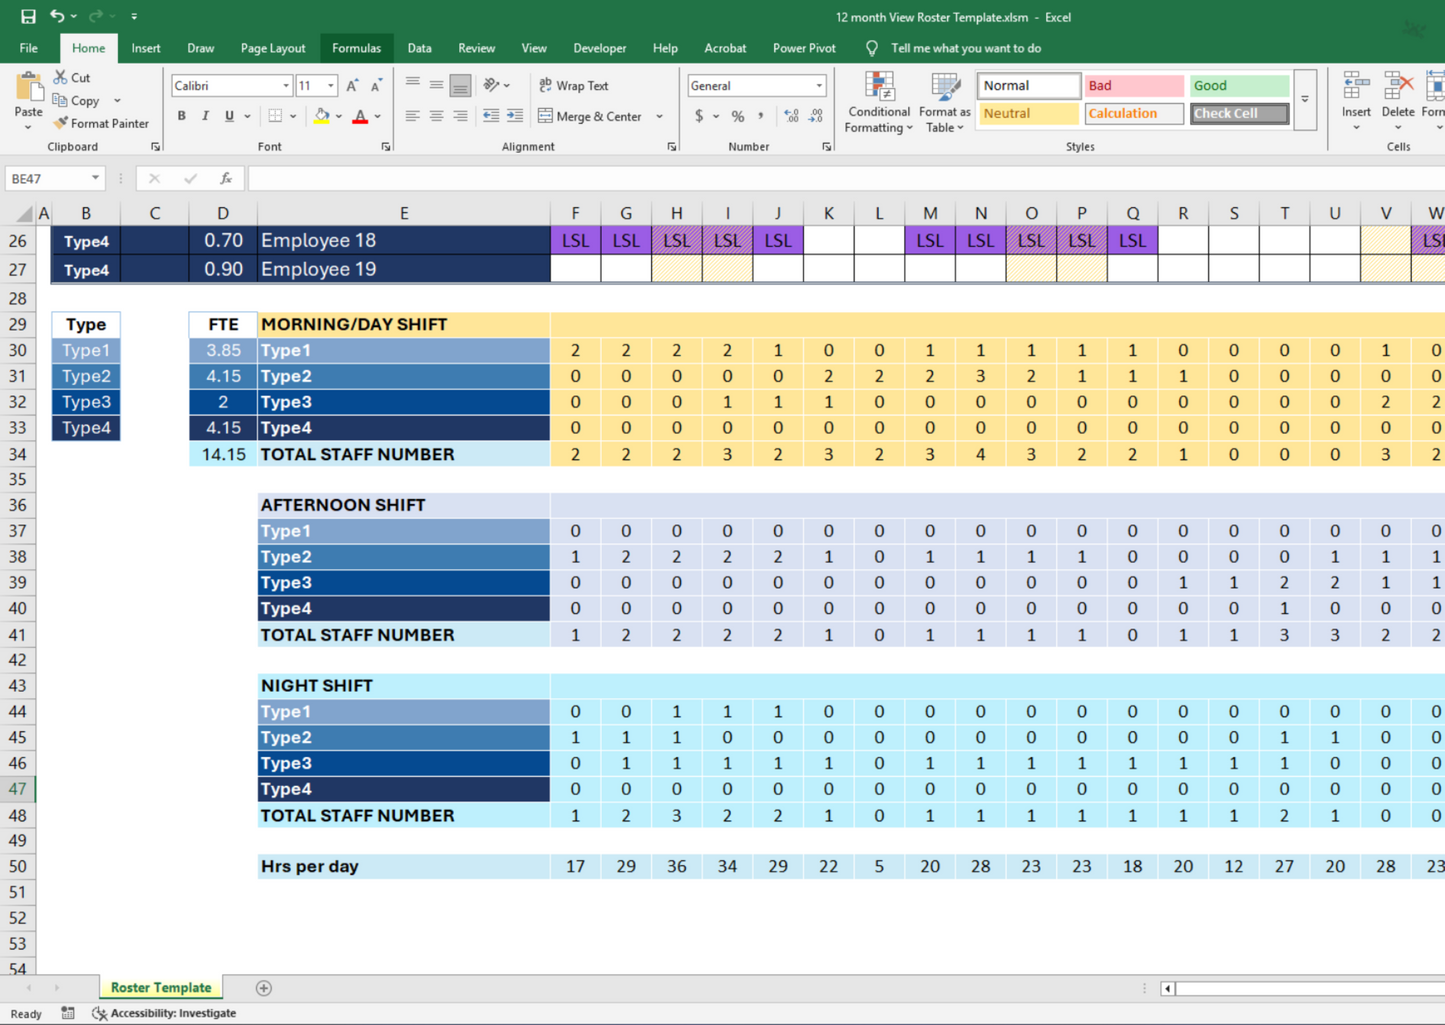Viewport: 1445px width, 1025px height.
Task: Click the Save icon in title bar
Action: pos(28,16)
